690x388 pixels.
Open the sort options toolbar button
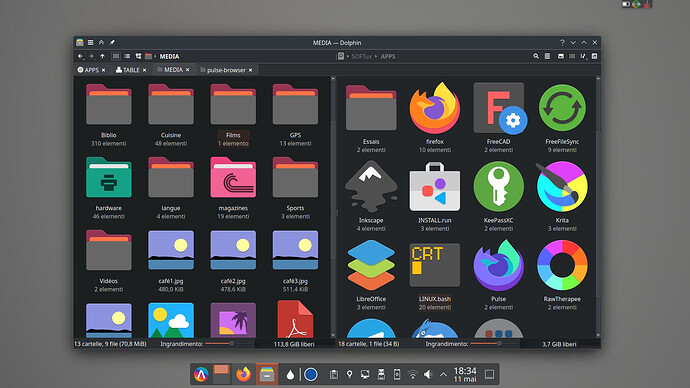583,56
